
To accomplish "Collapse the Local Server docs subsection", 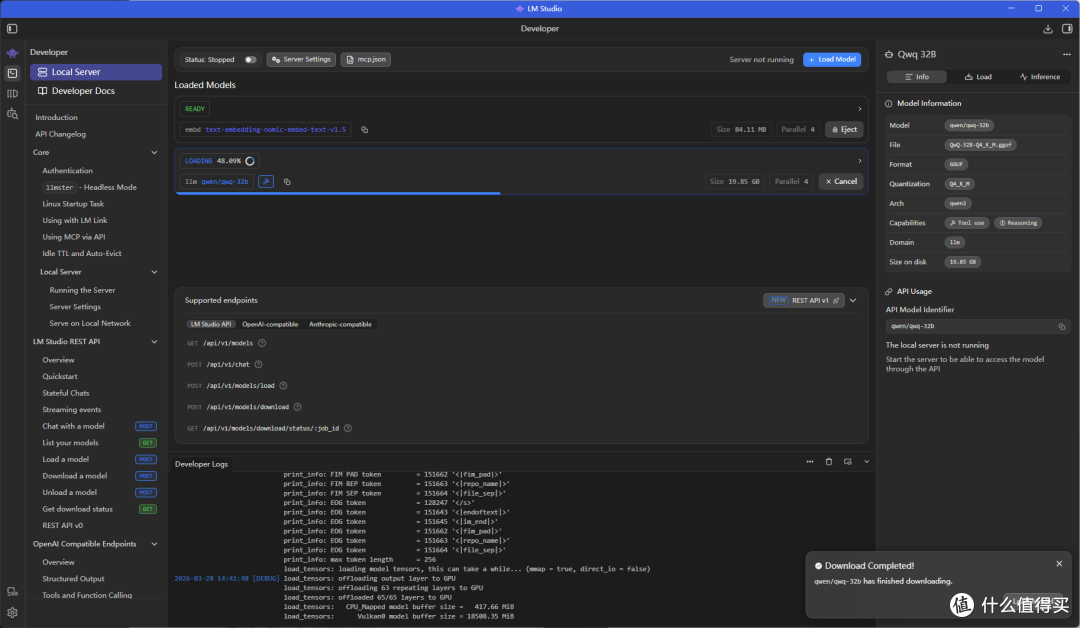I will tap(154, 272).
